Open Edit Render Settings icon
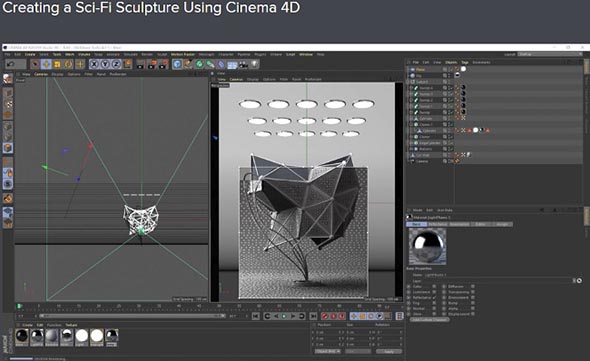Screen dimensions: 590x361 (163, 64)
